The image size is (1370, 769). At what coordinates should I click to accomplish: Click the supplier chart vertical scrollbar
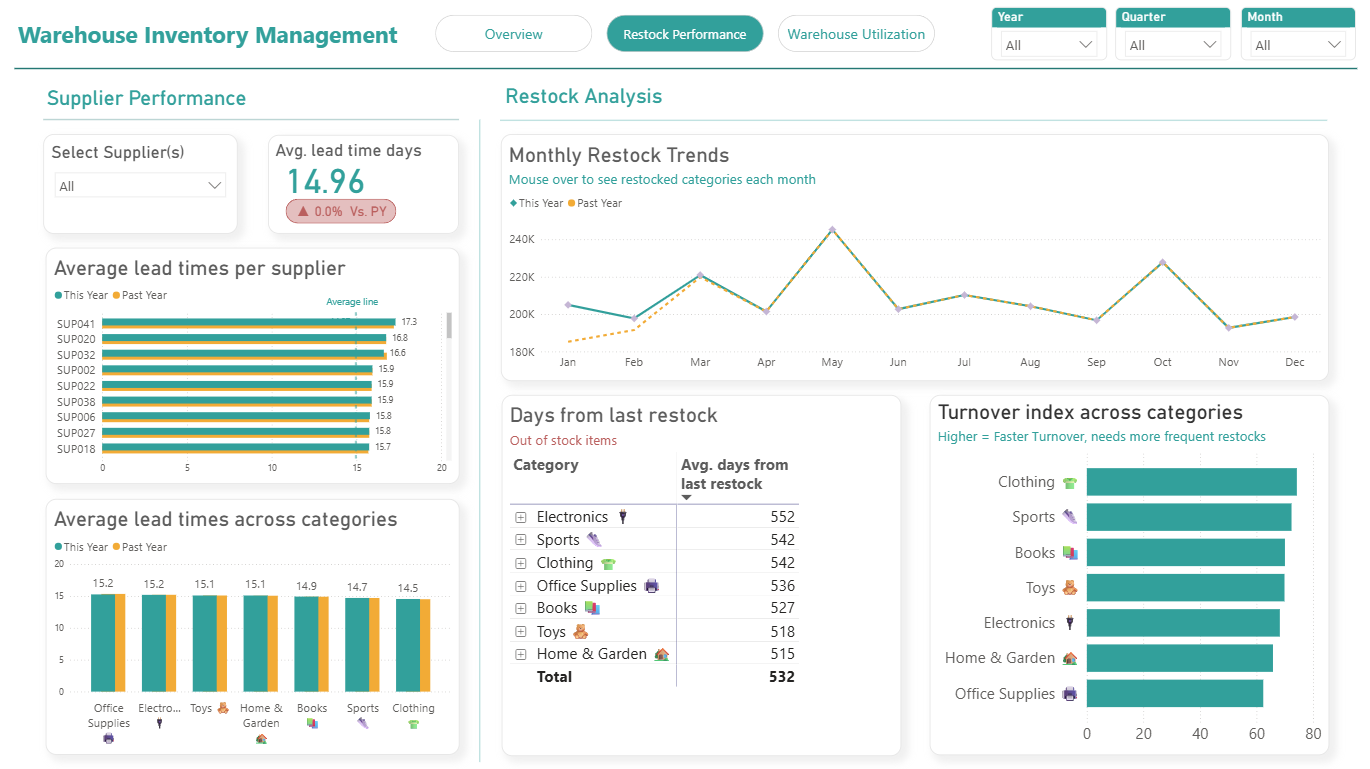point(449,325)
